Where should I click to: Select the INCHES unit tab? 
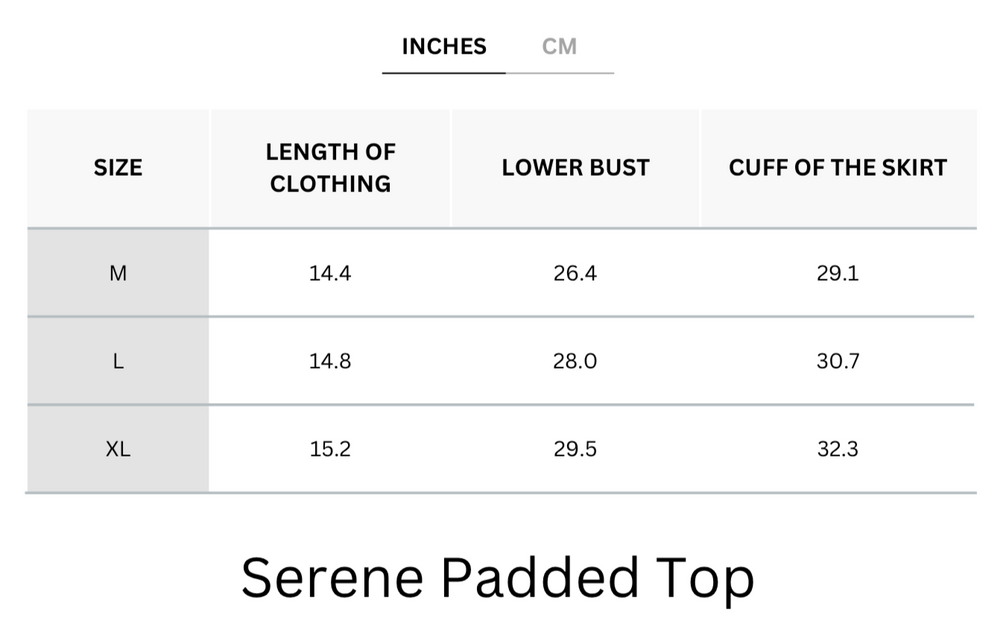click(443, 45)
